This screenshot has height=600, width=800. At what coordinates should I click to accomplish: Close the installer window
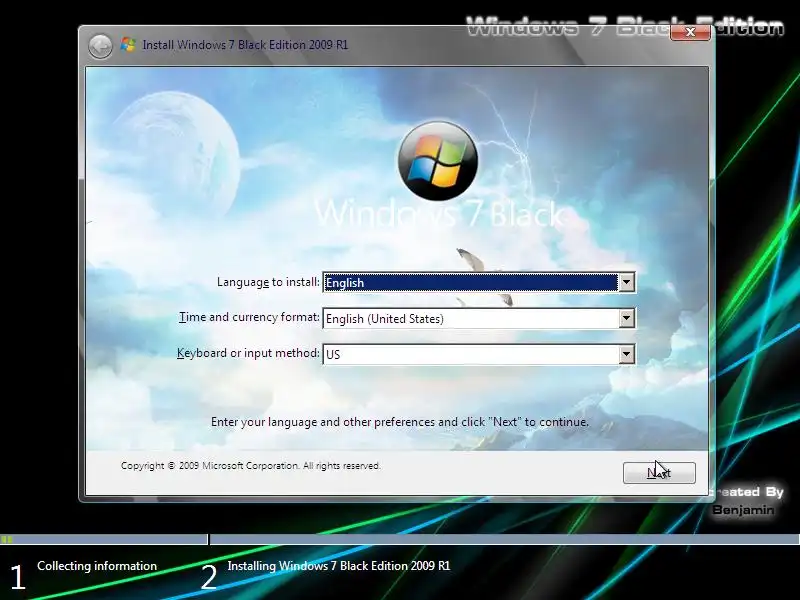click(690, 32)
